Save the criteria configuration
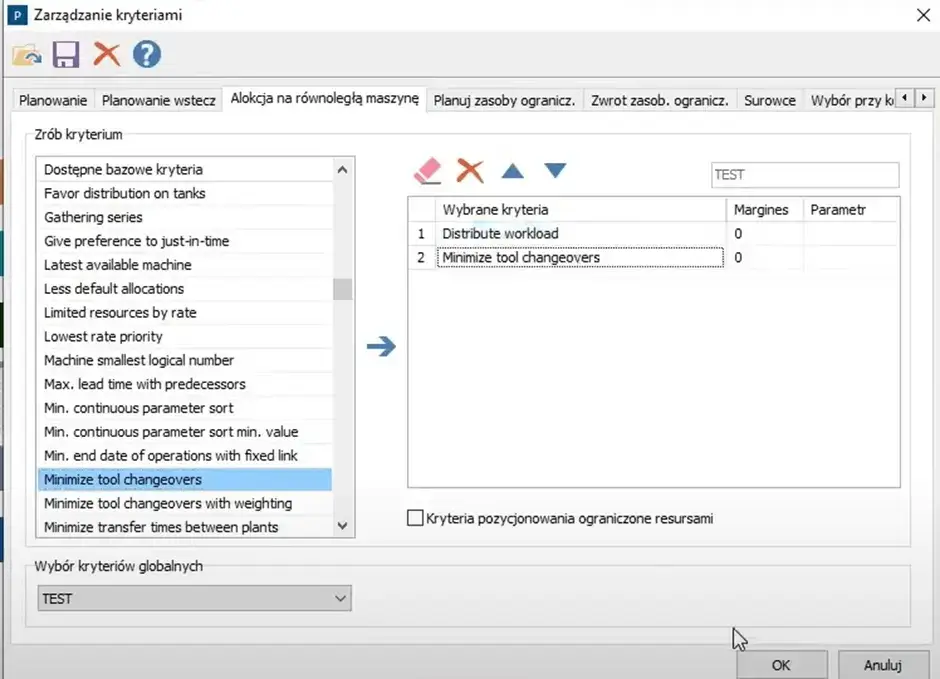 (x=65, y=55)
